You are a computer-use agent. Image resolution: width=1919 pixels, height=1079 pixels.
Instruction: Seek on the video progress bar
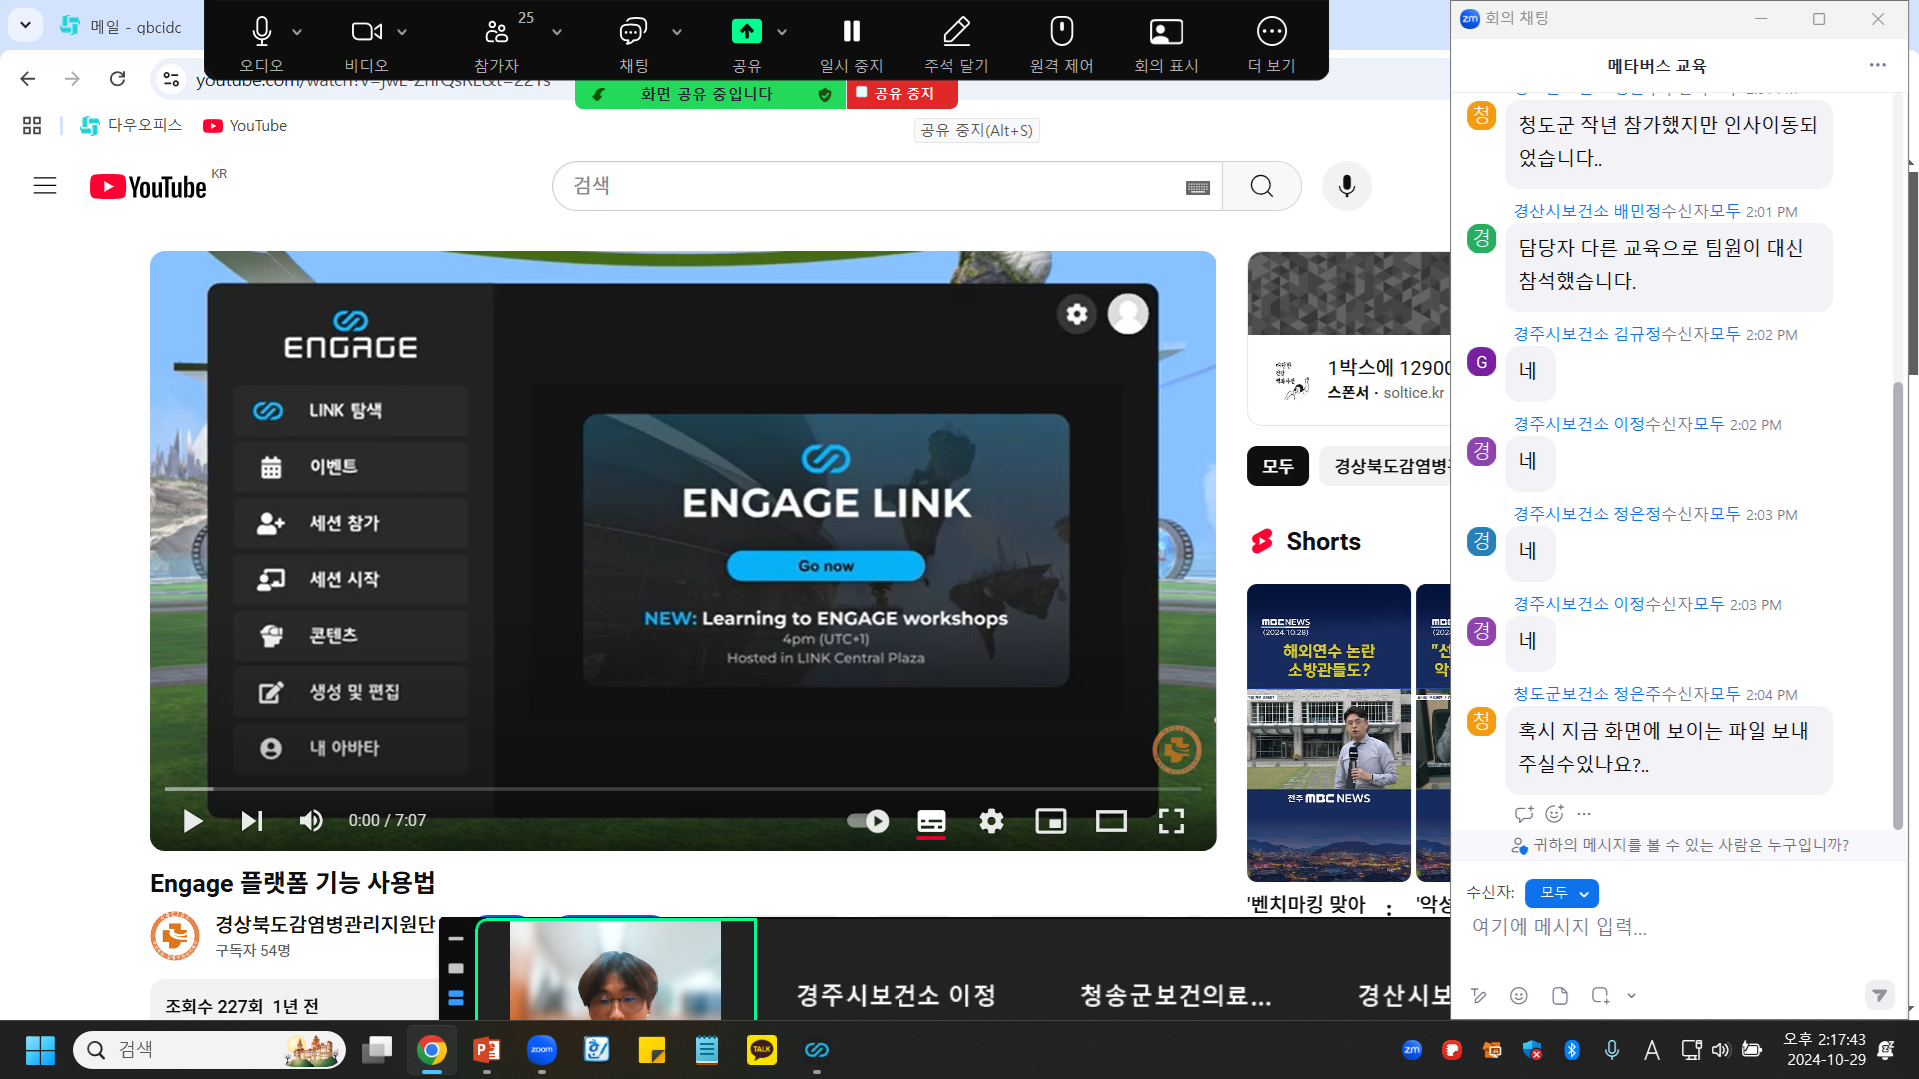(683, 789)
